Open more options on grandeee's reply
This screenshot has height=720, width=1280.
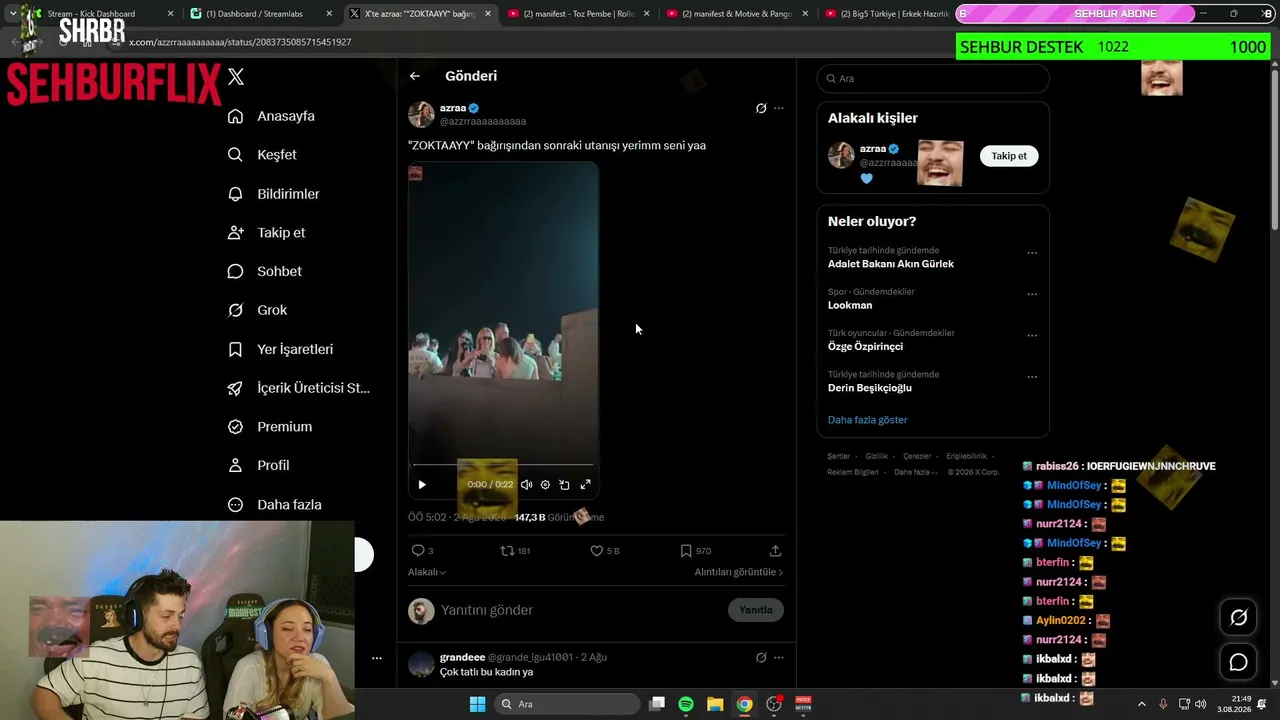coord(779,658)
